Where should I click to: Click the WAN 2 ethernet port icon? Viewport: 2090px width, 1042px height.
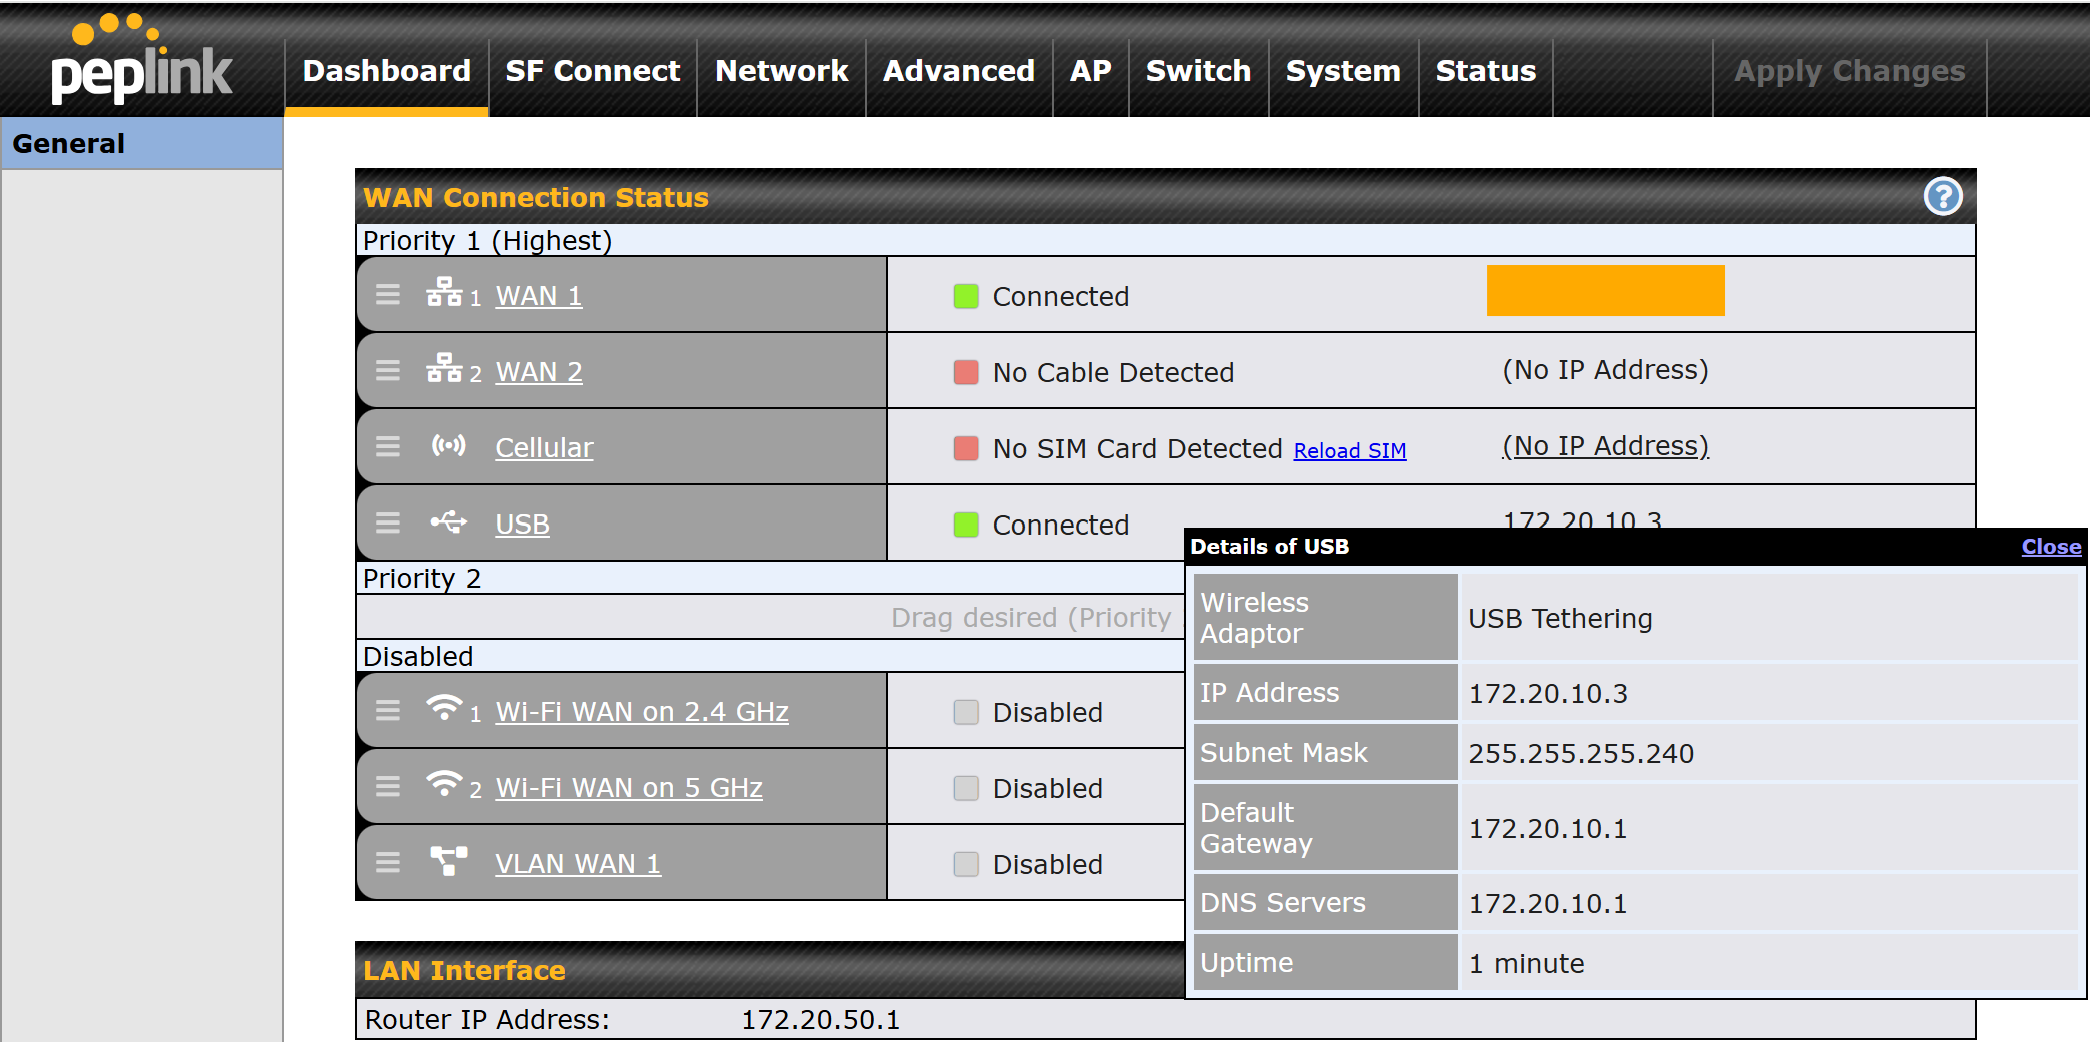[x=444, y=369]
